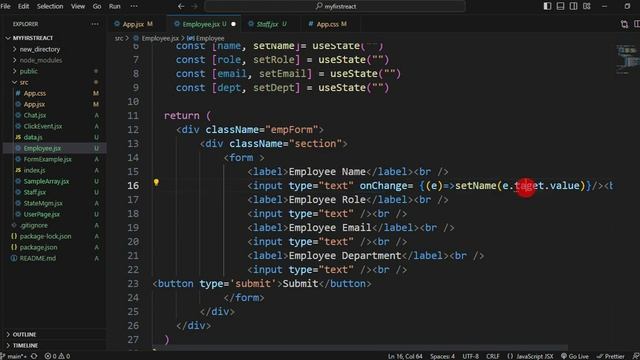
Task: Click the CRLF line ending indicator
Action: 493,356
